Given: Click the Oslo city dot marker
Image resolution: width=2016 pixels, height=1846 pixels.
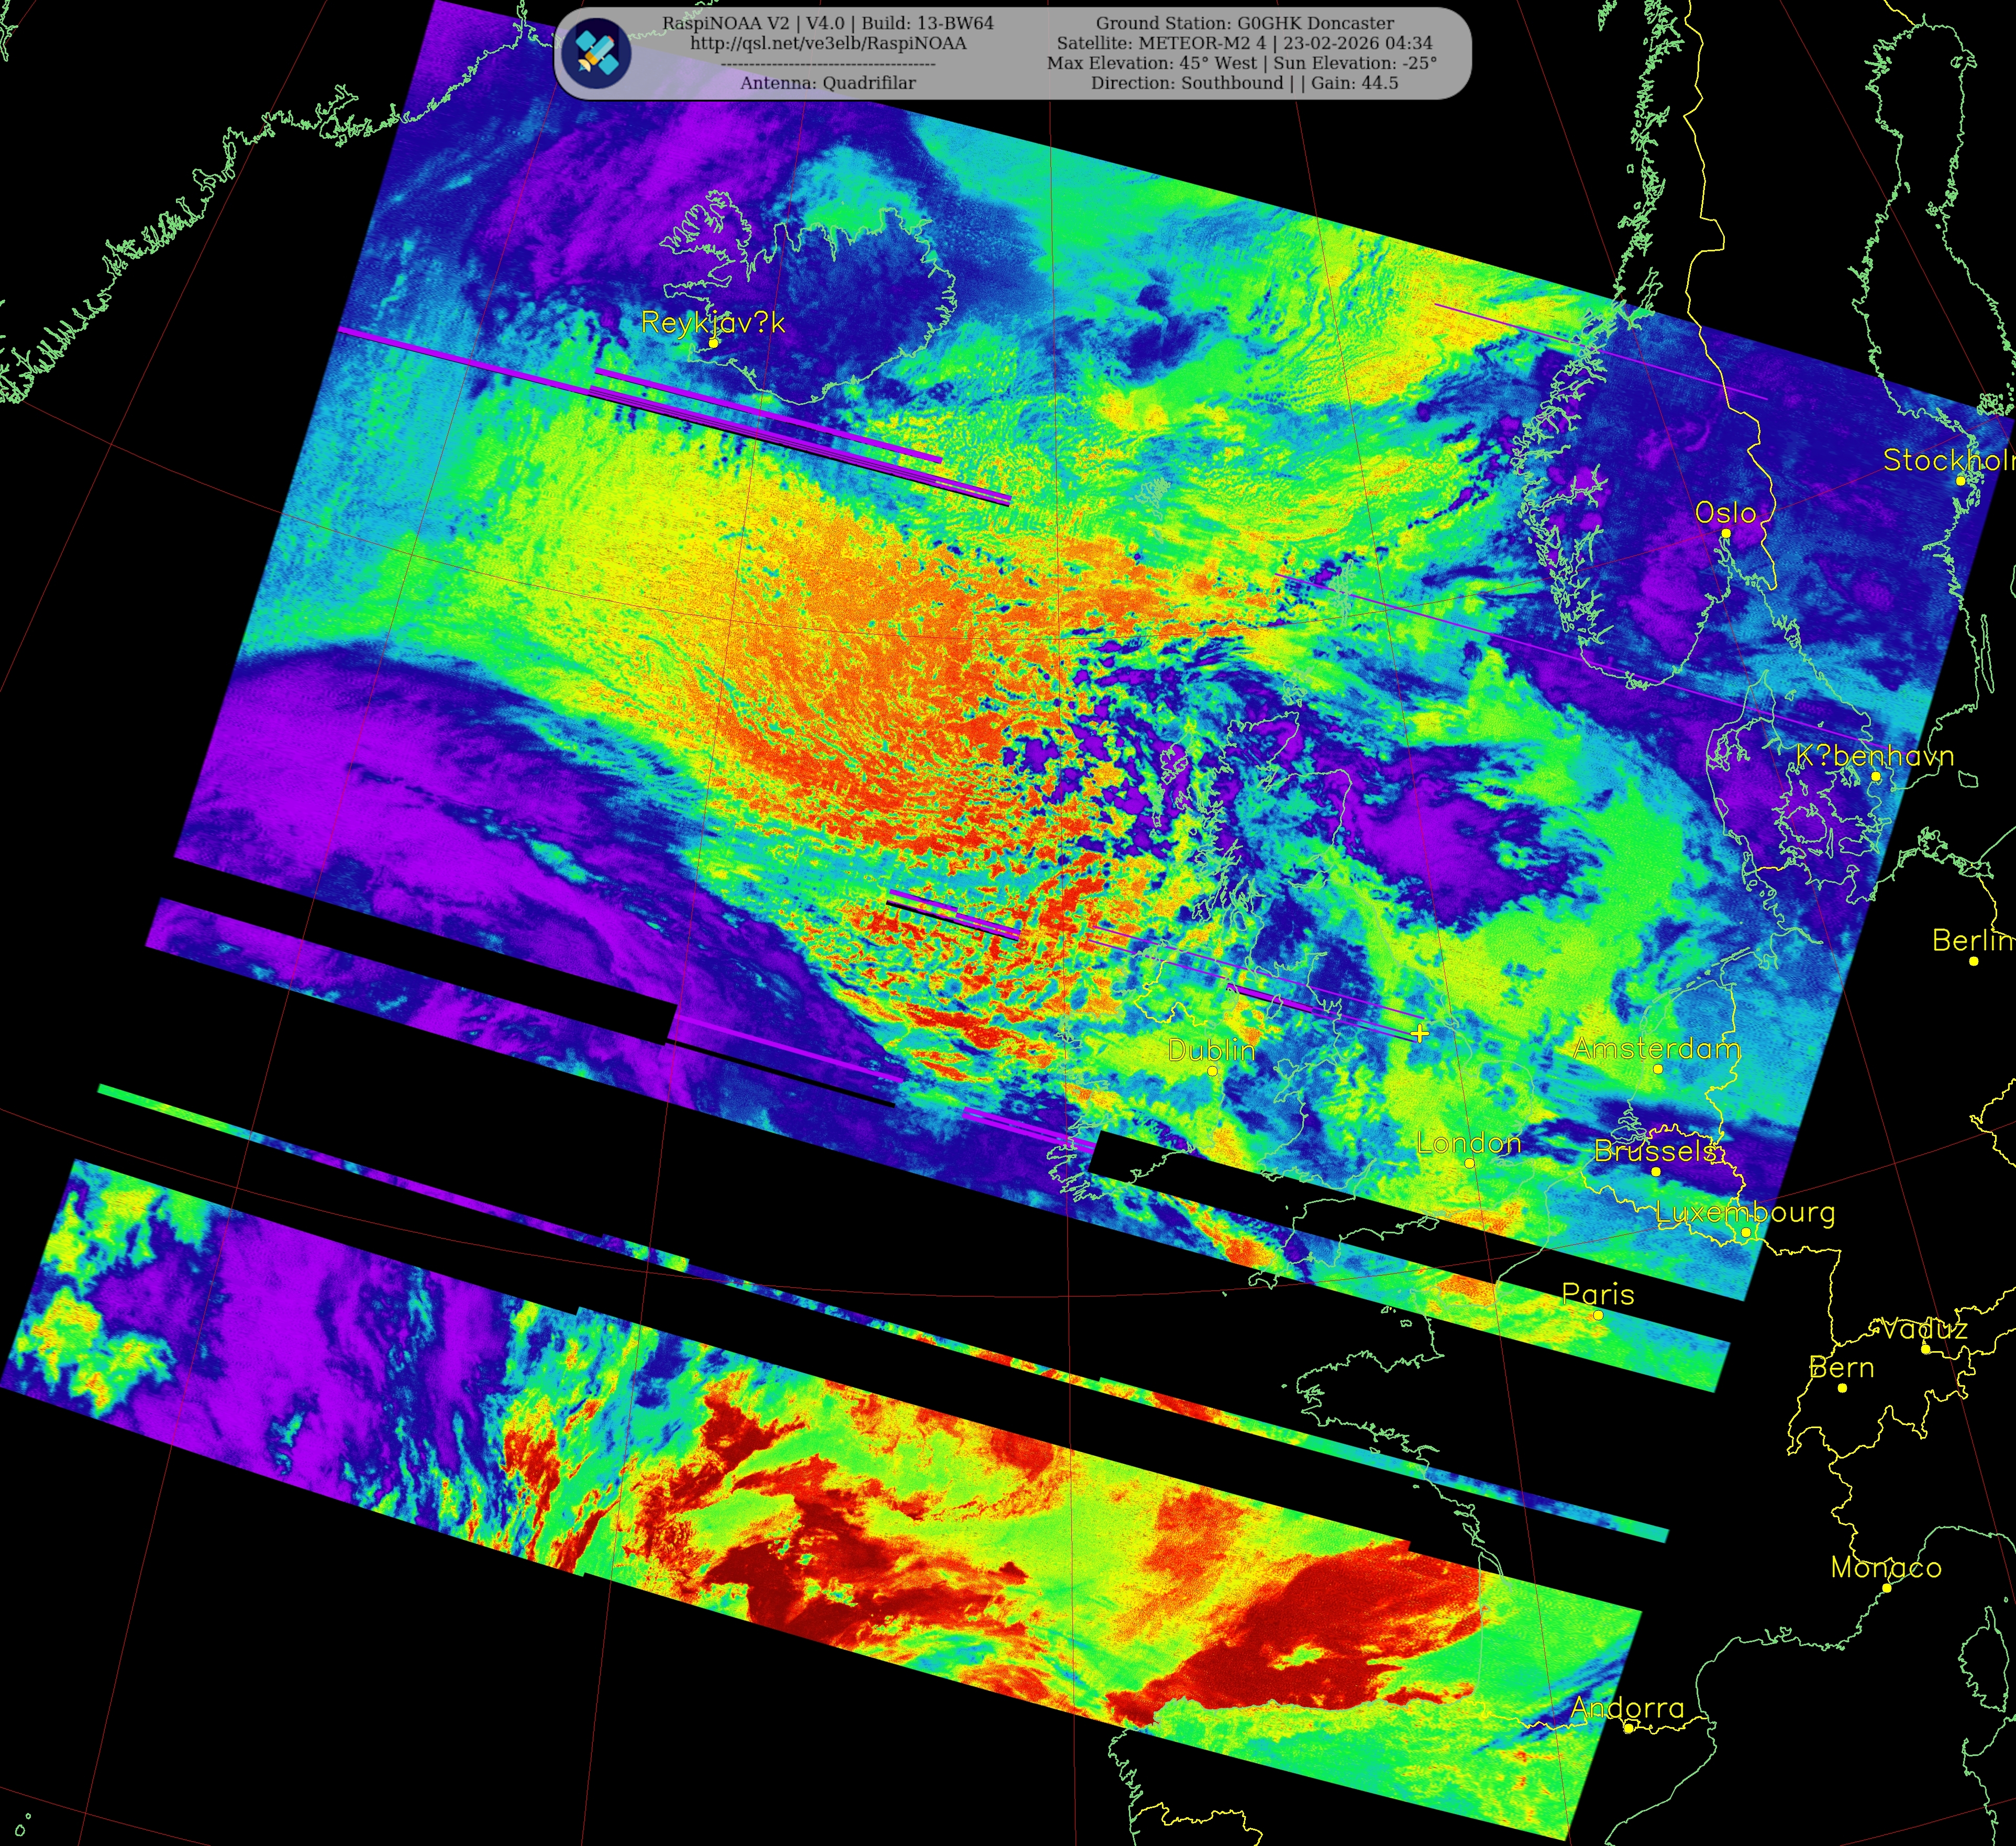Looking at the screenshot, I should point(1725,533).
